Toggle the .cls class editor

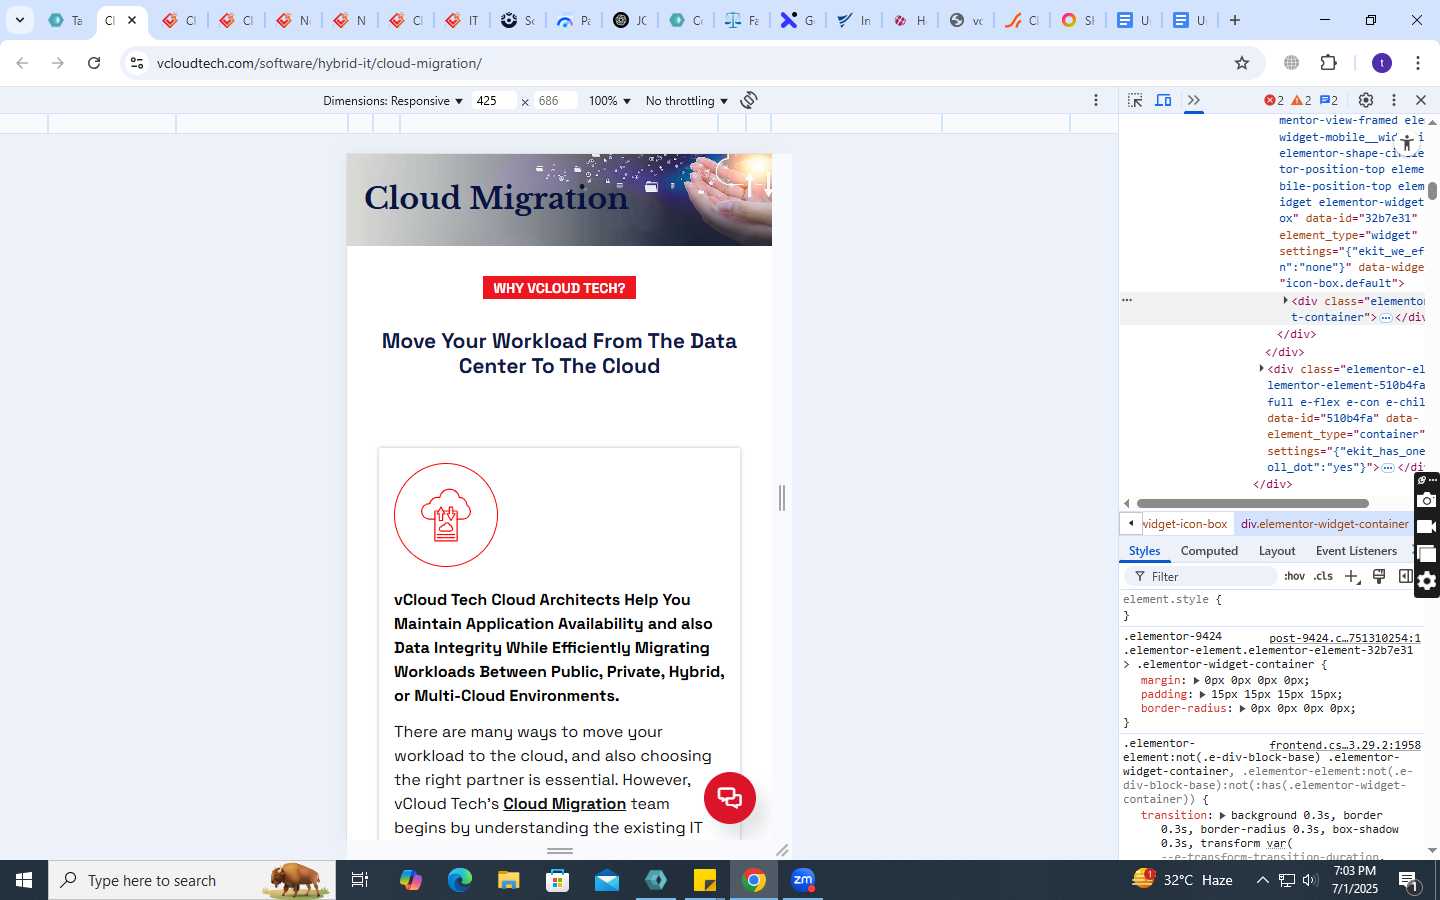click(x=1323, y=576)
